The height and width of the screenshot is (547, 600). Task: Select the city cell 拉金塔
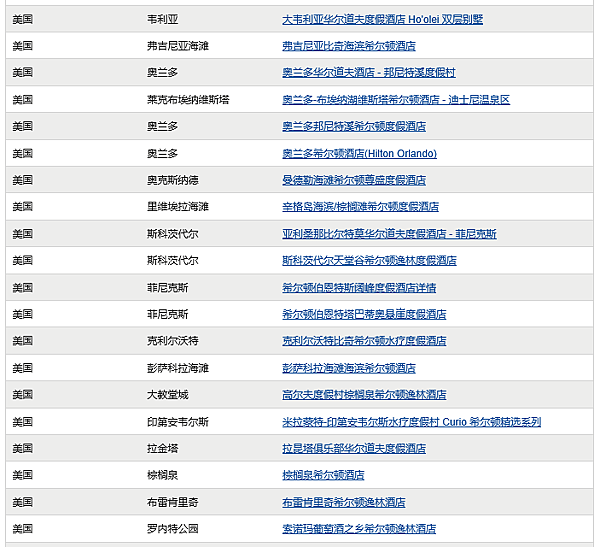(163, 448)
